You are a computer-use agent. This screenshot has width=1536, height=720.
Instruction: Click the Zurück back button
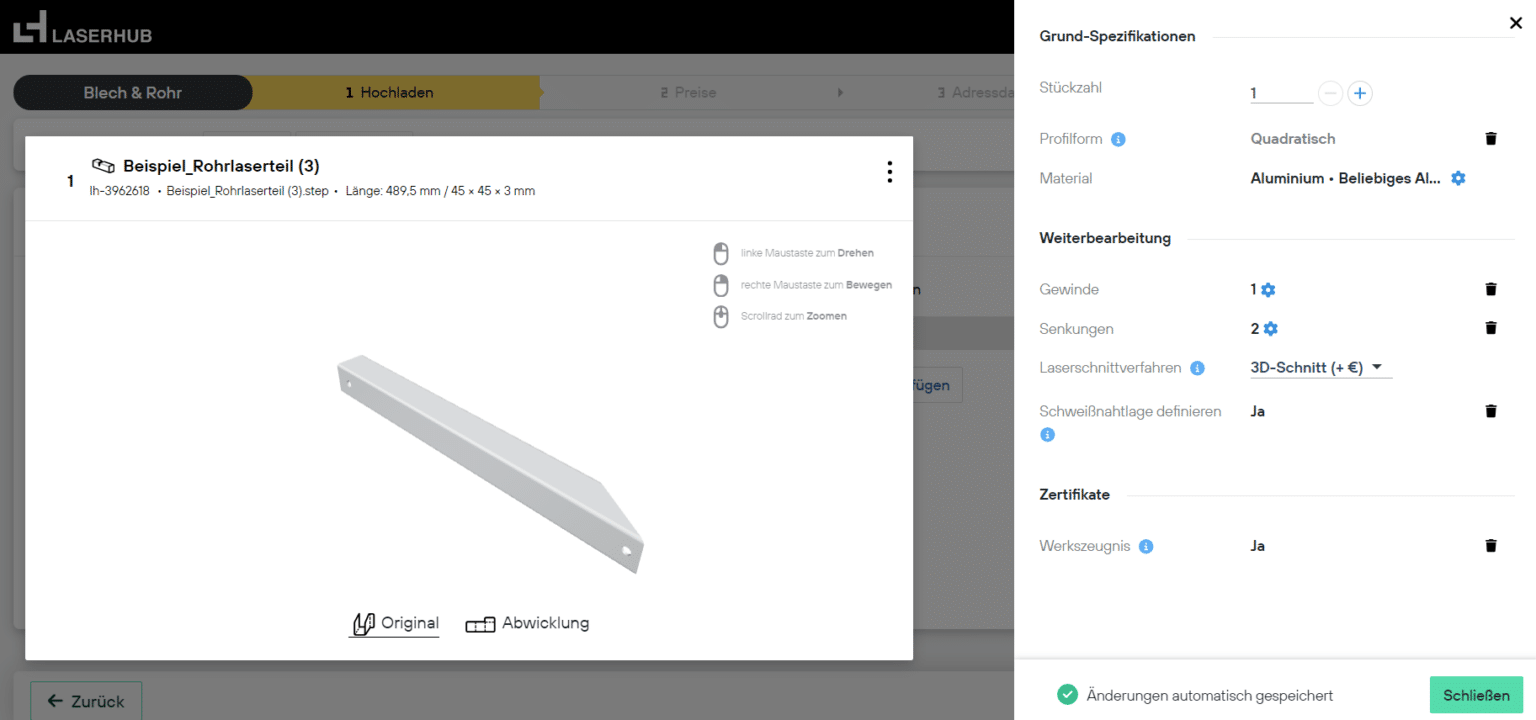(x=85, y=701)
